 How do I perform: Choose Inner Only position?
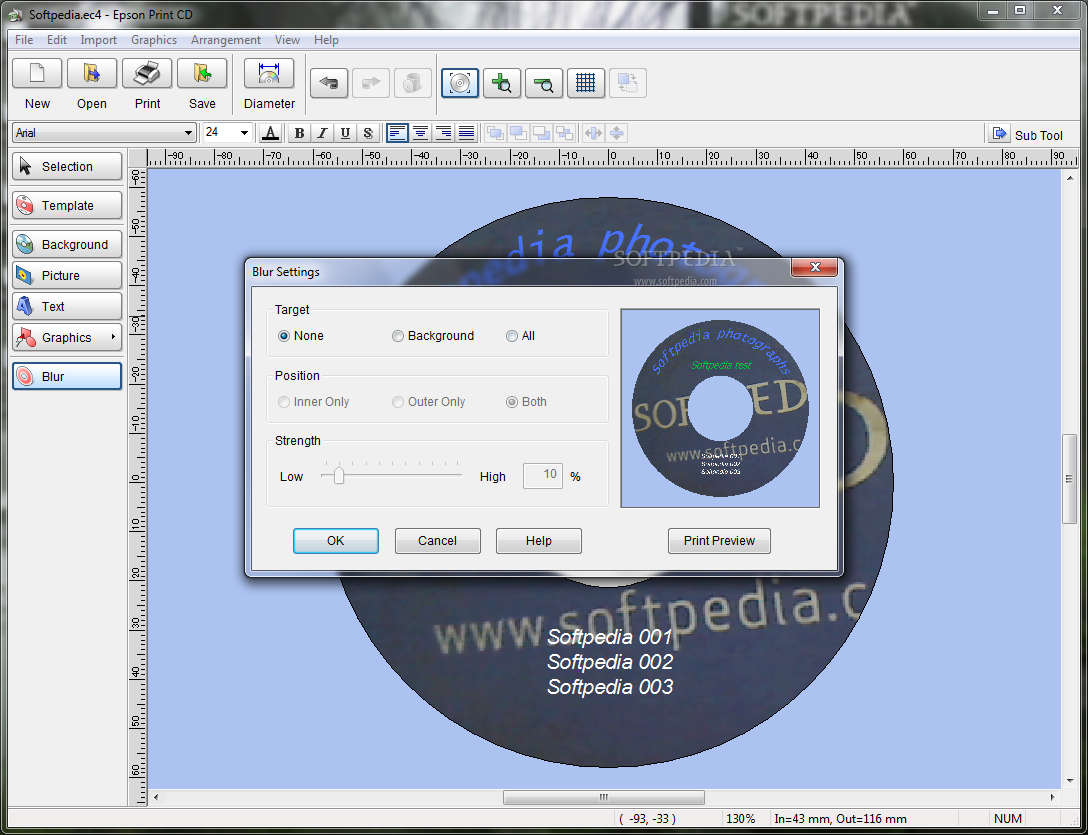pos(313,402)
